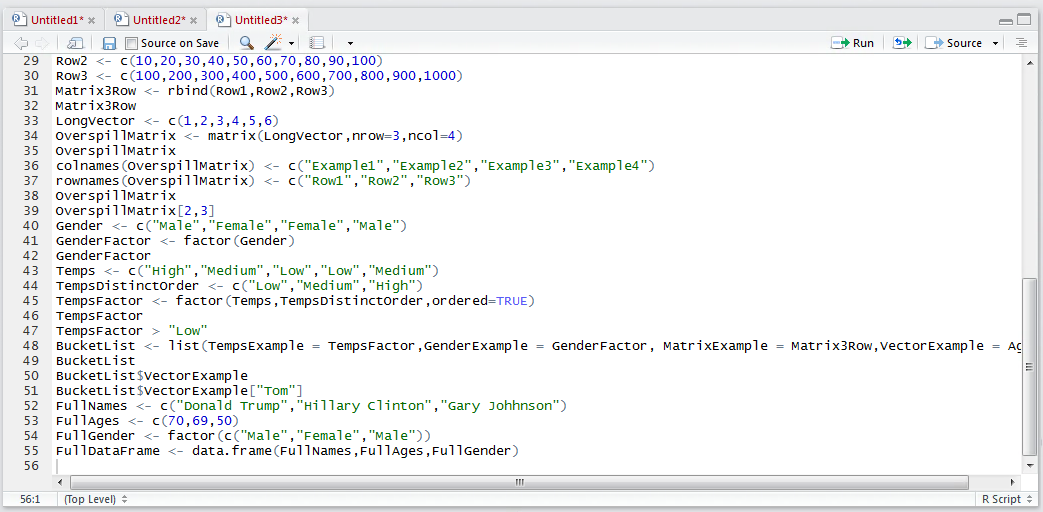
Task: Click the BucketList <- list( line
Action: pyautogui.click(x=536, y=346)
